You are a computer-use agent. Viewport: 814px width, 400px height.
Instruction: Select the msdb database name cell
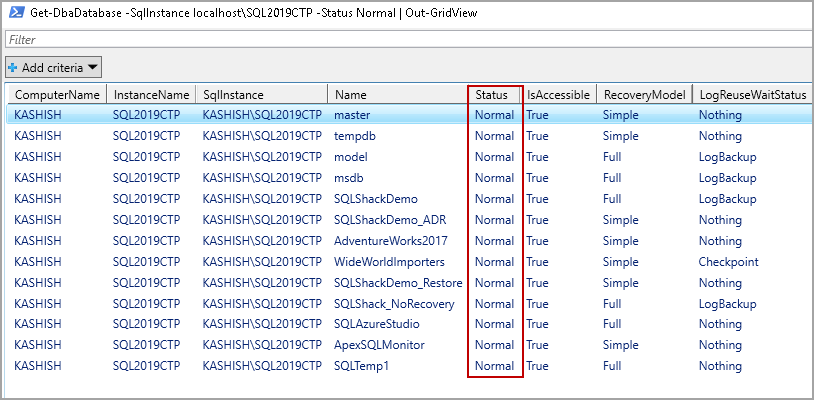coord(349,178)
